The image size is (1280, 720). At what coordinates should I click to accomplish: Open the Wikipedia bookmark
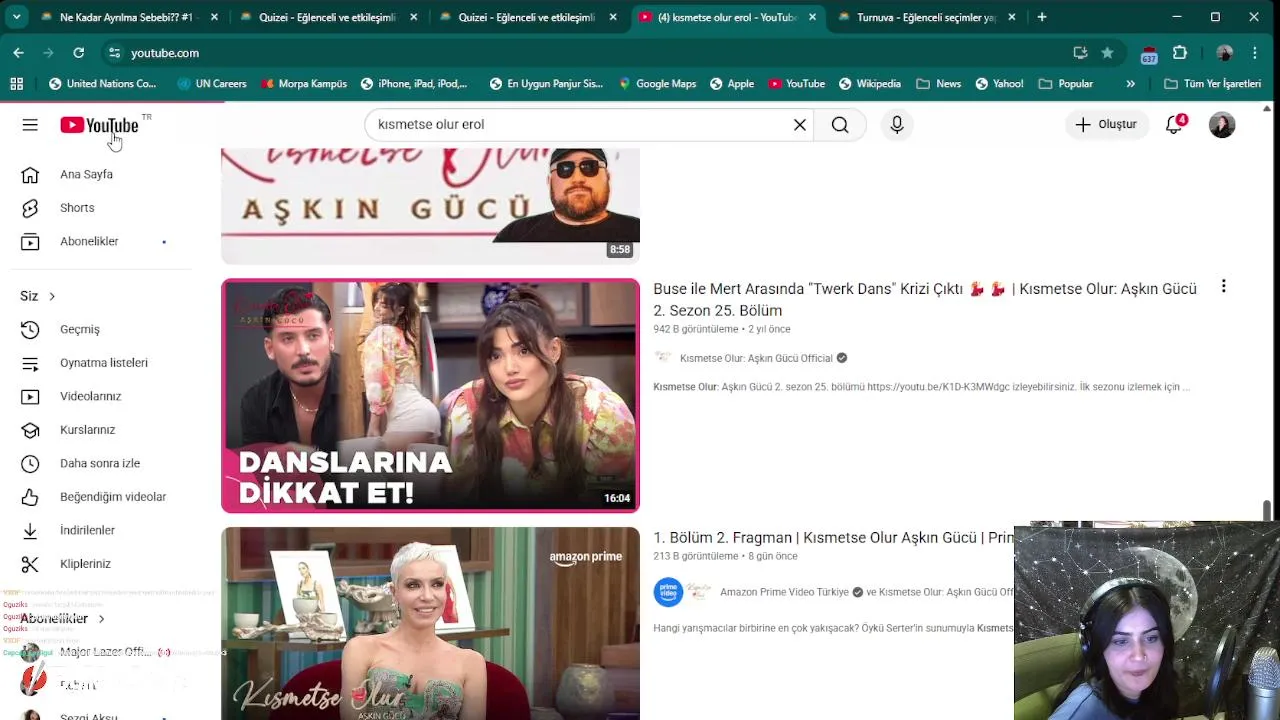click(870, 84)
